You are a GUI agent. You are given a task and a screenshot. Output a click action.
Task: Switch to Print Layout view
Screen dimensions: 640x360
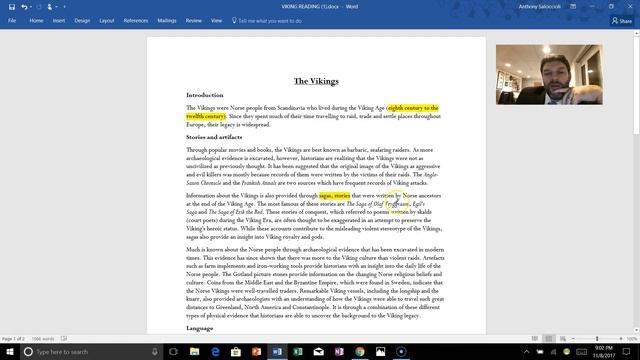549,338
